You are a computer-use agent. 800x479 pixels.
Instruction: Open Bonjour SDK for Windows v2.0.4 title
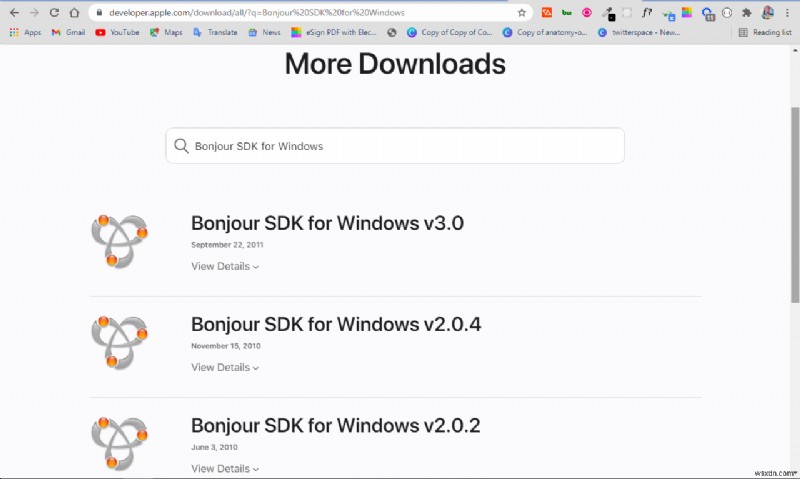pos(336,324)
